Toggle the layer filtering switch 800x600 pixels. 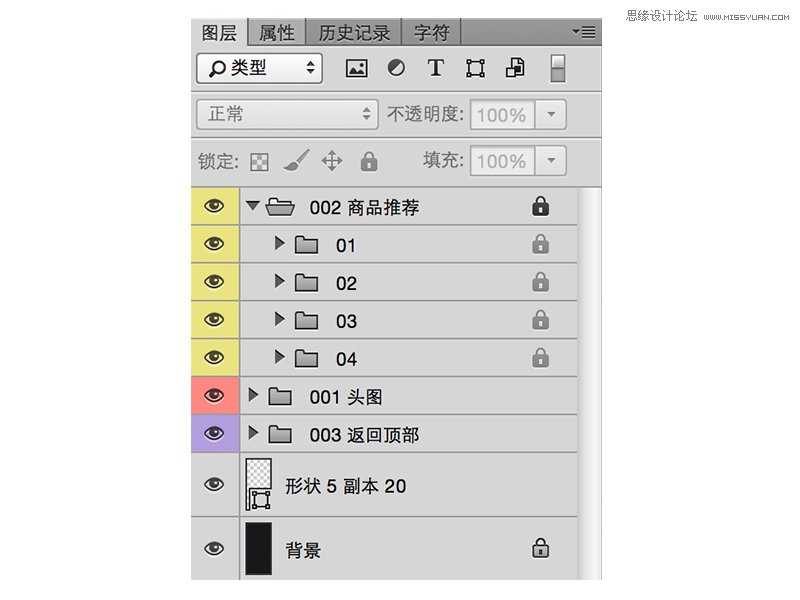557,68
